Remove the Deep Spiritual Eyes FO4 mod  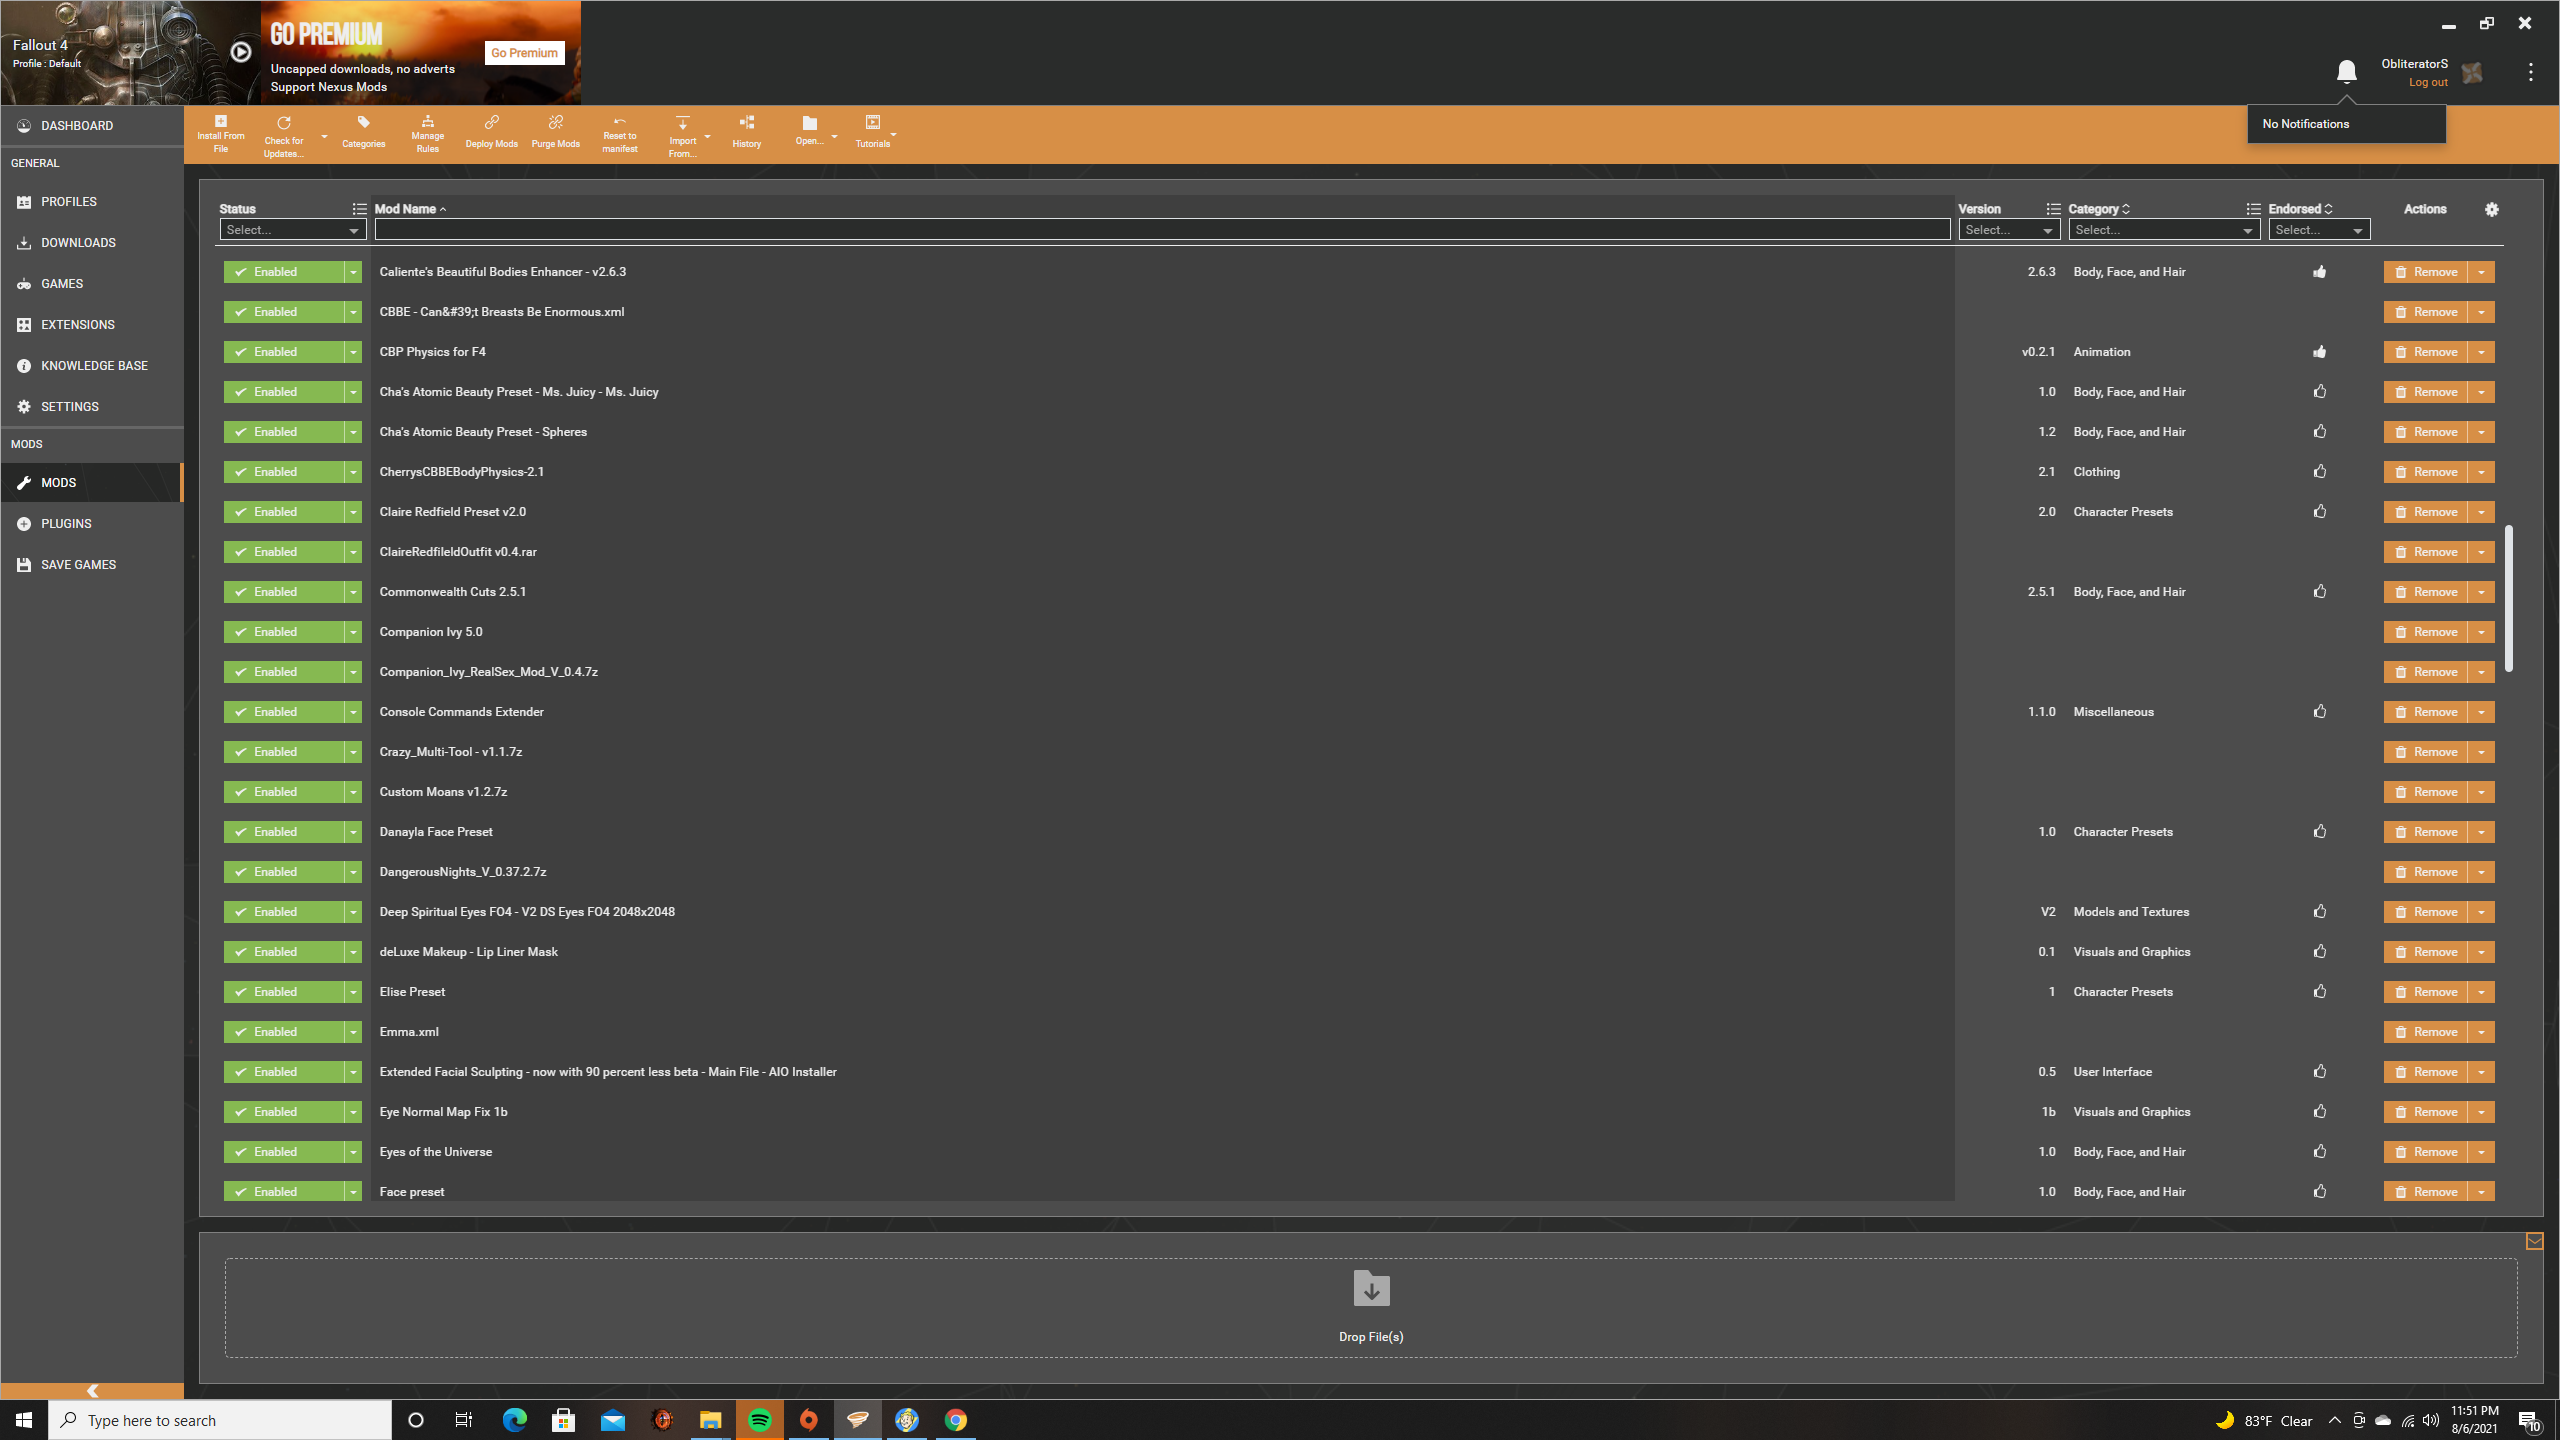coord(2425,912)
